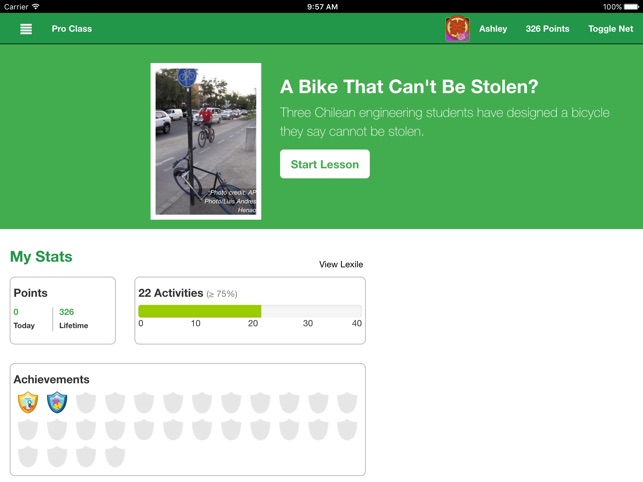The width and height of the screenshot is (643, 482).
Task: Click the lesson title about the bike
Action: [410, 87]
